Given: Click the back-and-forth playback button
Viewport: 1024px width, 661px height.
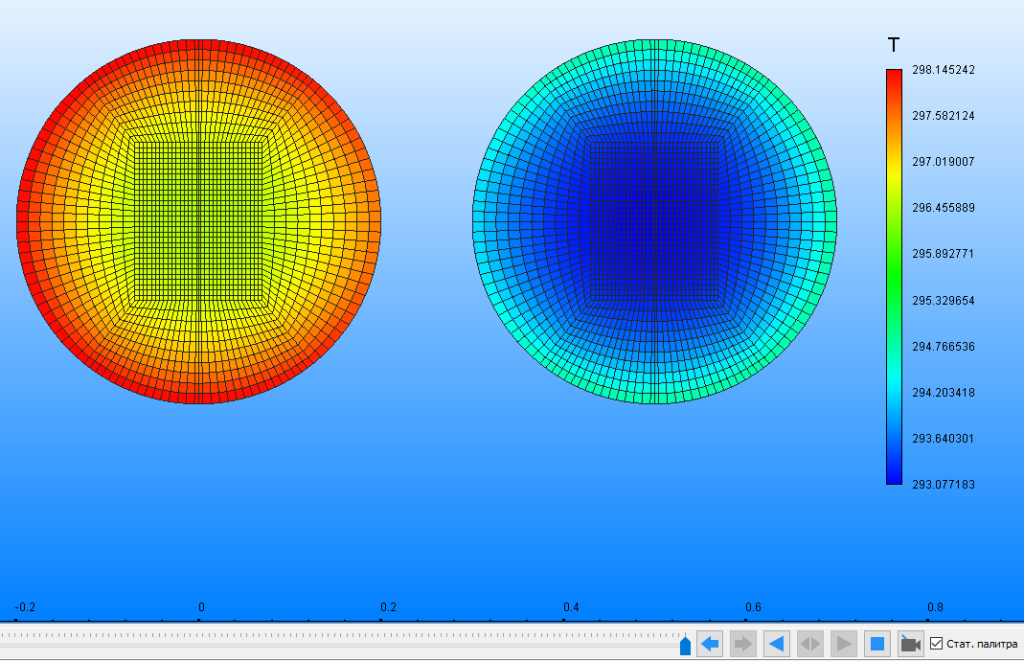Looking at the screenshot, I should pos(810,643).
